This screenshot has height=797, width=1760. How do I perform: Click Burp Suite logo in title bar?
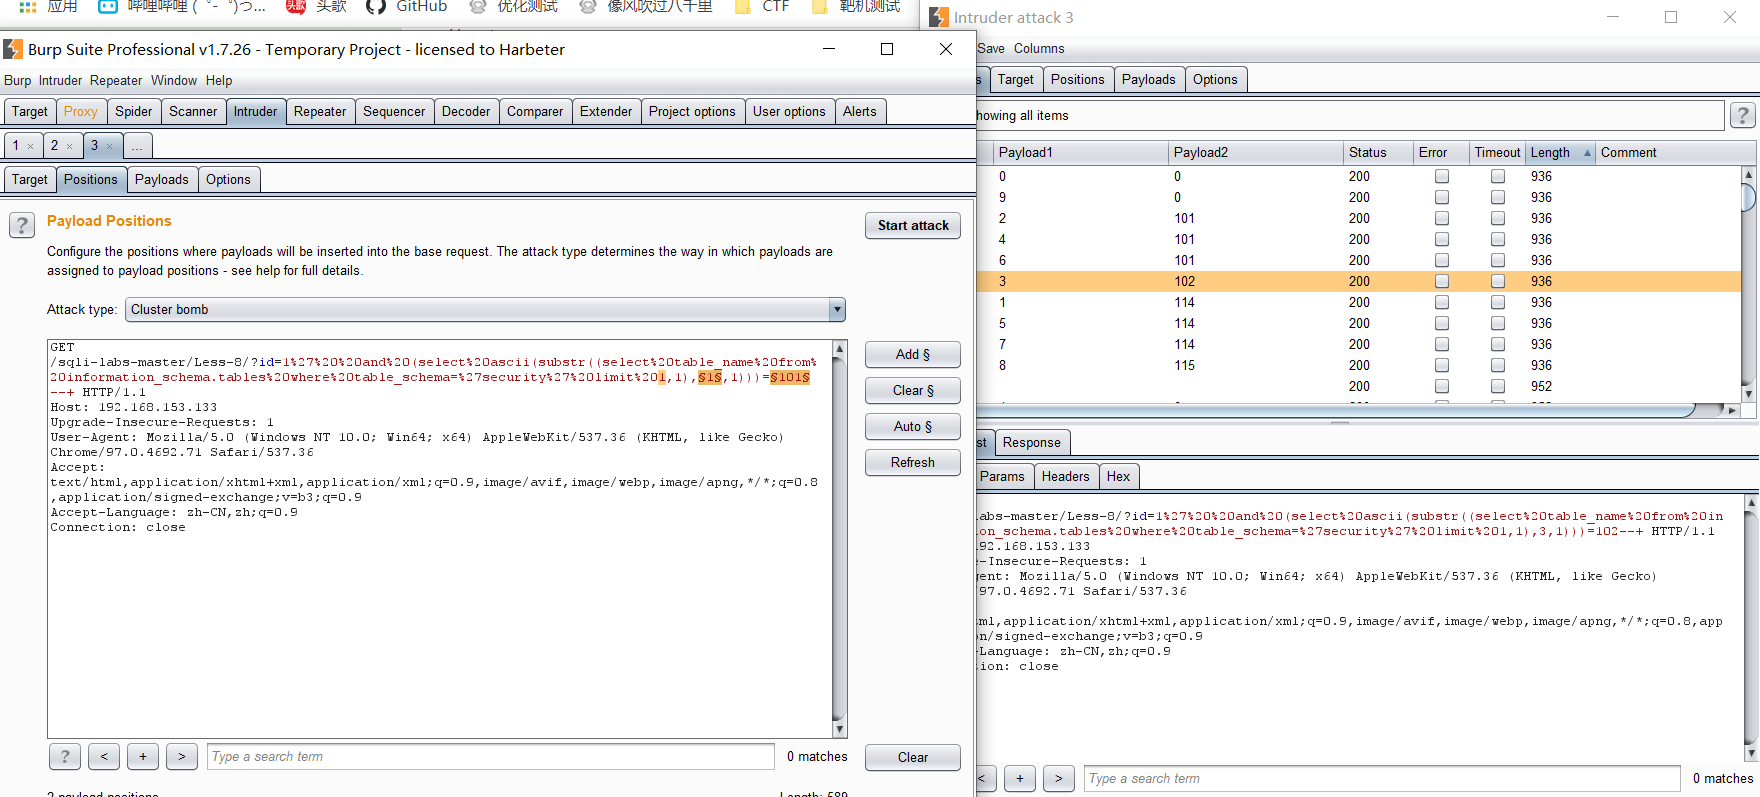pyautogui.click(x=13, y=49)
